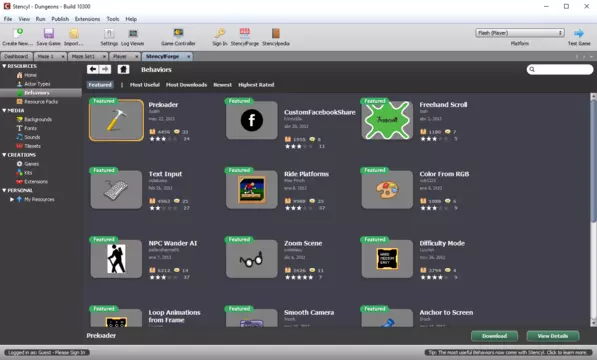The height and width of the screenshot is (360, 597).
Task: Switch to the Dashboard tab
Action: click(x=16, y=56)
